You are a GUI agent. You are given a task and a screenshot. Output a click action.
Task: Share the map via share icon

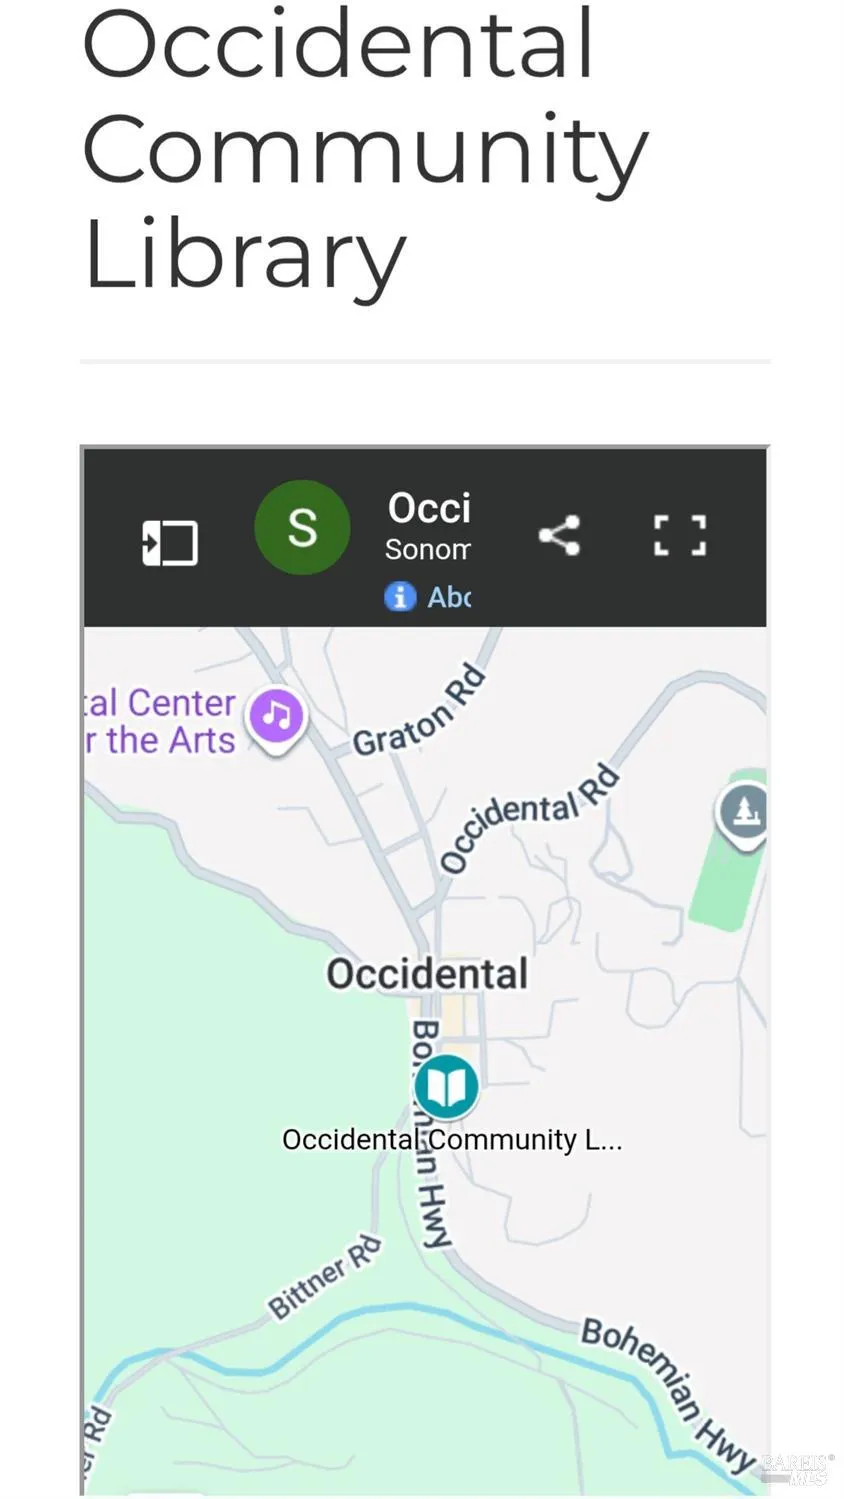pos(559,535)
